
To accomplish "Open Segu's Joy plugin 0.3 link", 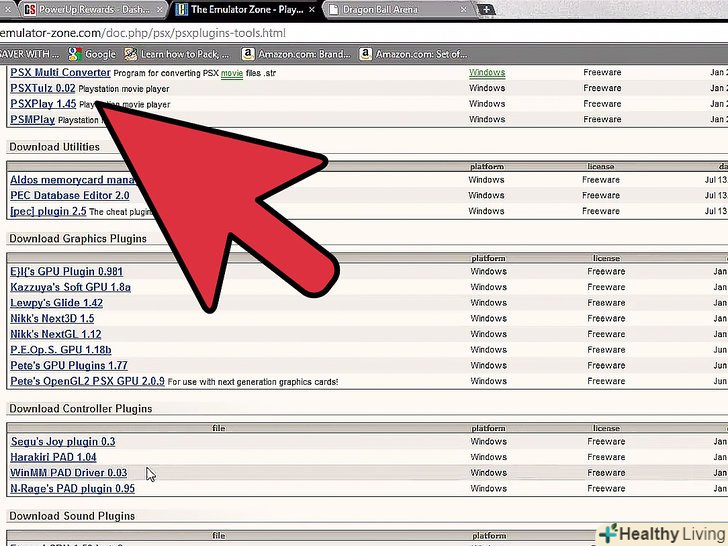I will 63,442.
